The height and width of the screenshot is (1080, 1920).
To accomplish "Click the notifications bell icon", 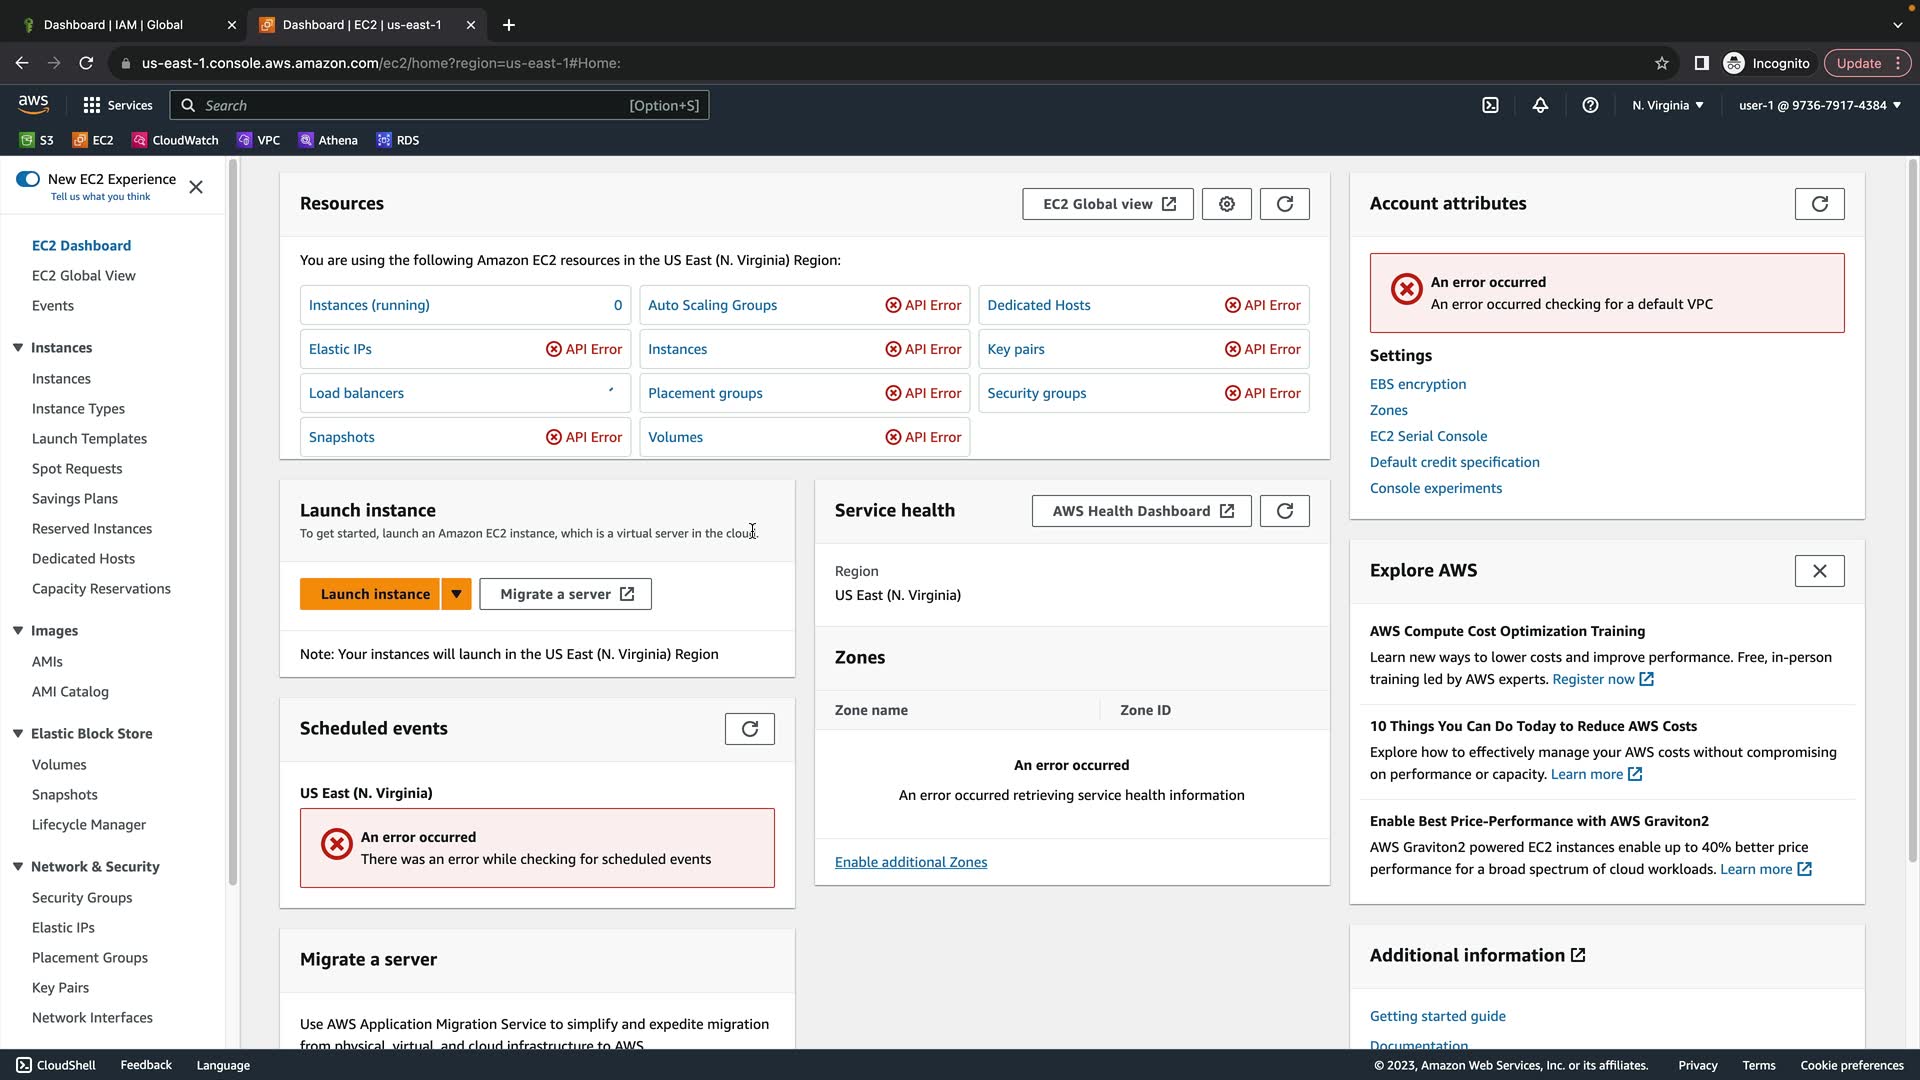I will click(1540, 105).
